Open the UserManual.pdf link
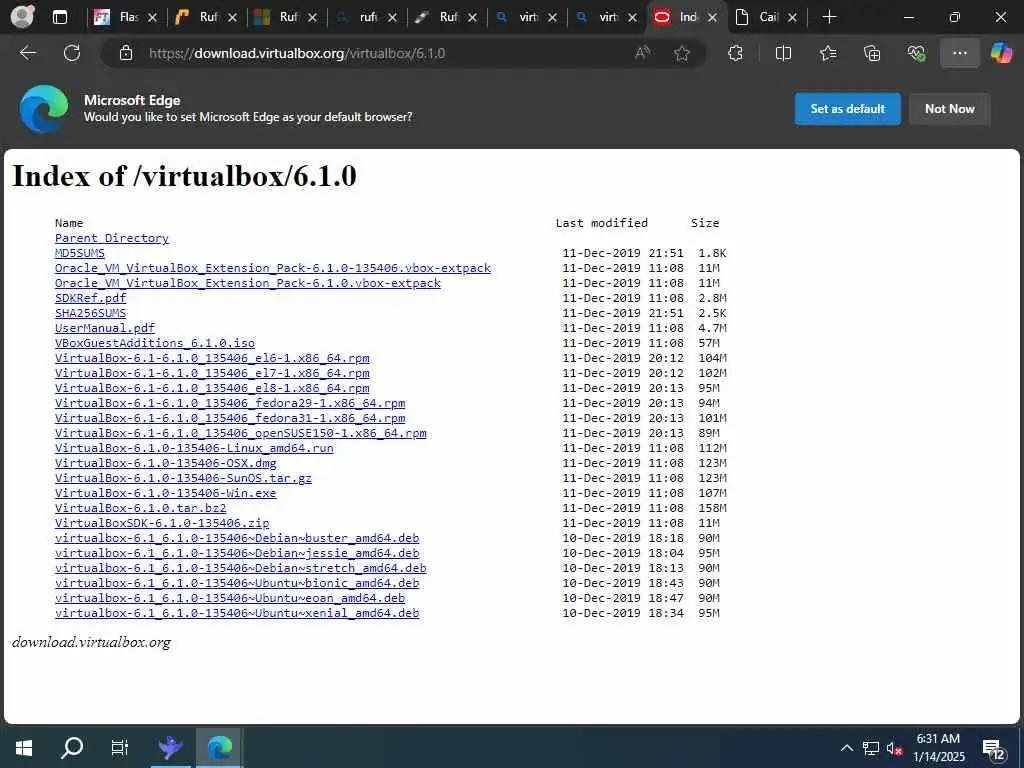Image resolution: width=1024 pixels, height=768 pixels. click(x=104, y=328)
